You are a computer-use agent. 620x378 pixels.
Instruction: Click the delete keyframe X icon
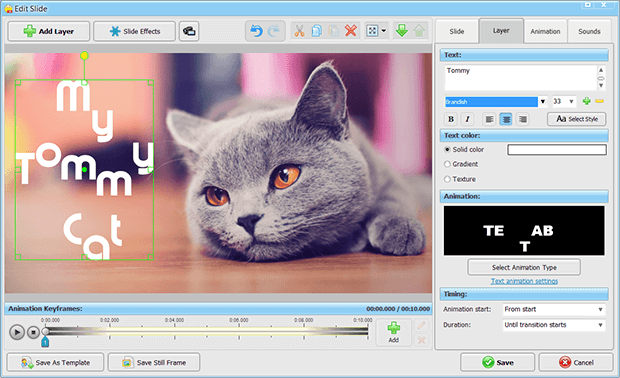pyautogui.click(x=422, y=340)
